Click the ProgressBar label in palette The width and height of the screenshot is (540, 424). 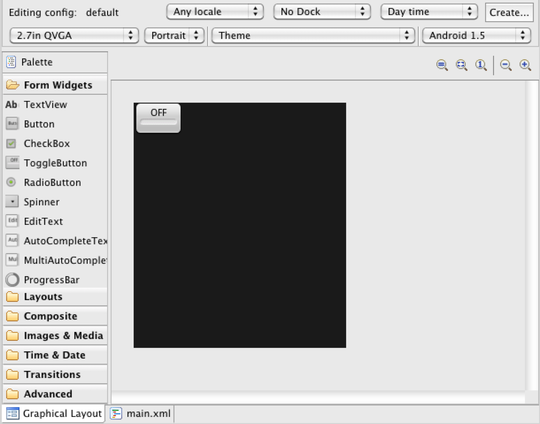pos(52,280)
